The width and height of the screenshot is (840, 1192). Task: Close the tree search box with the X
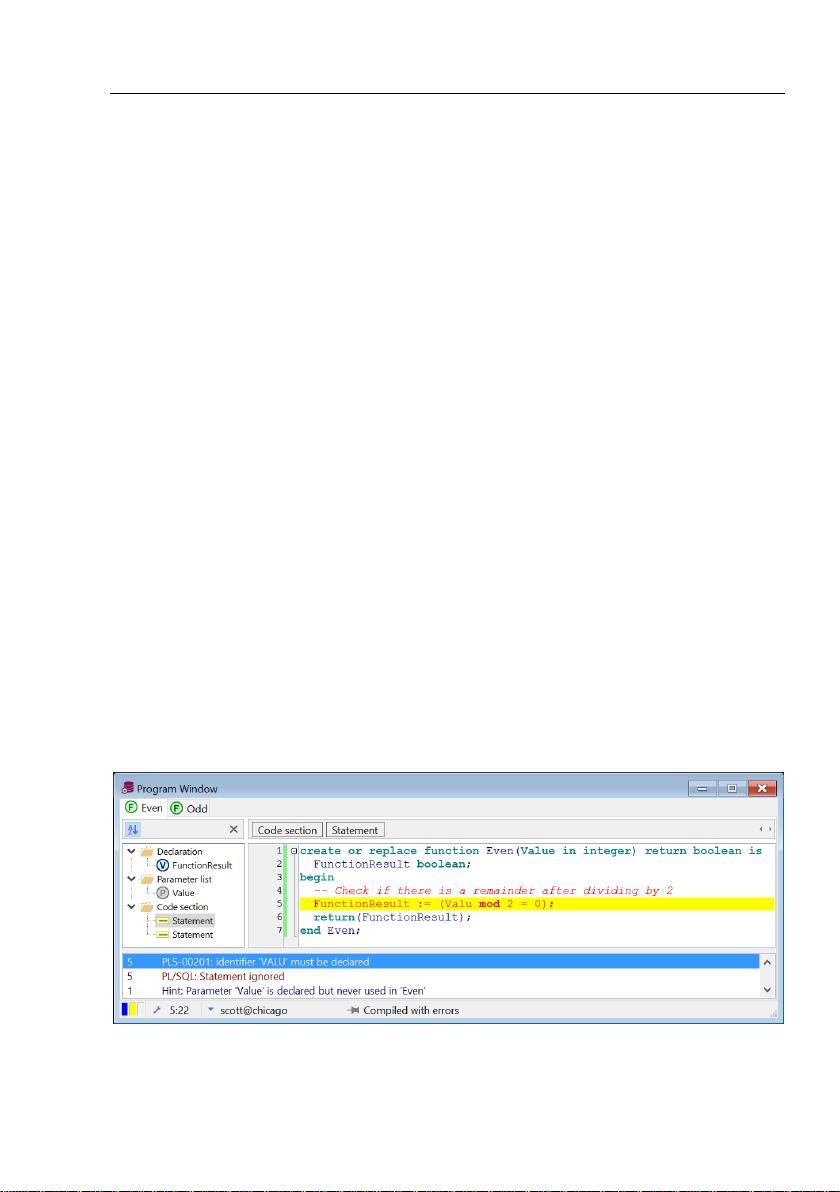click(234, 830)
